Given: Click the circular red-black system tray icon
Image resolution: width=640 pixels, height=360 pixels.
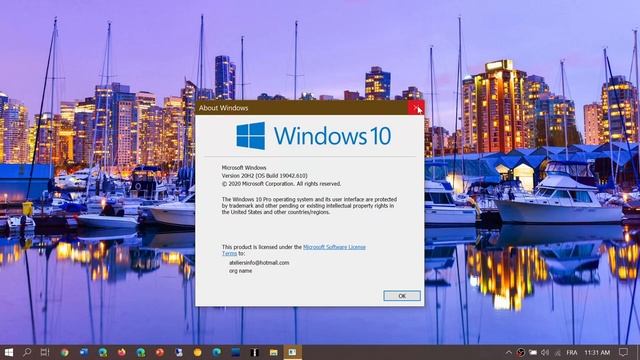Looking at the screenshot, I should click(x=521, y=352).
